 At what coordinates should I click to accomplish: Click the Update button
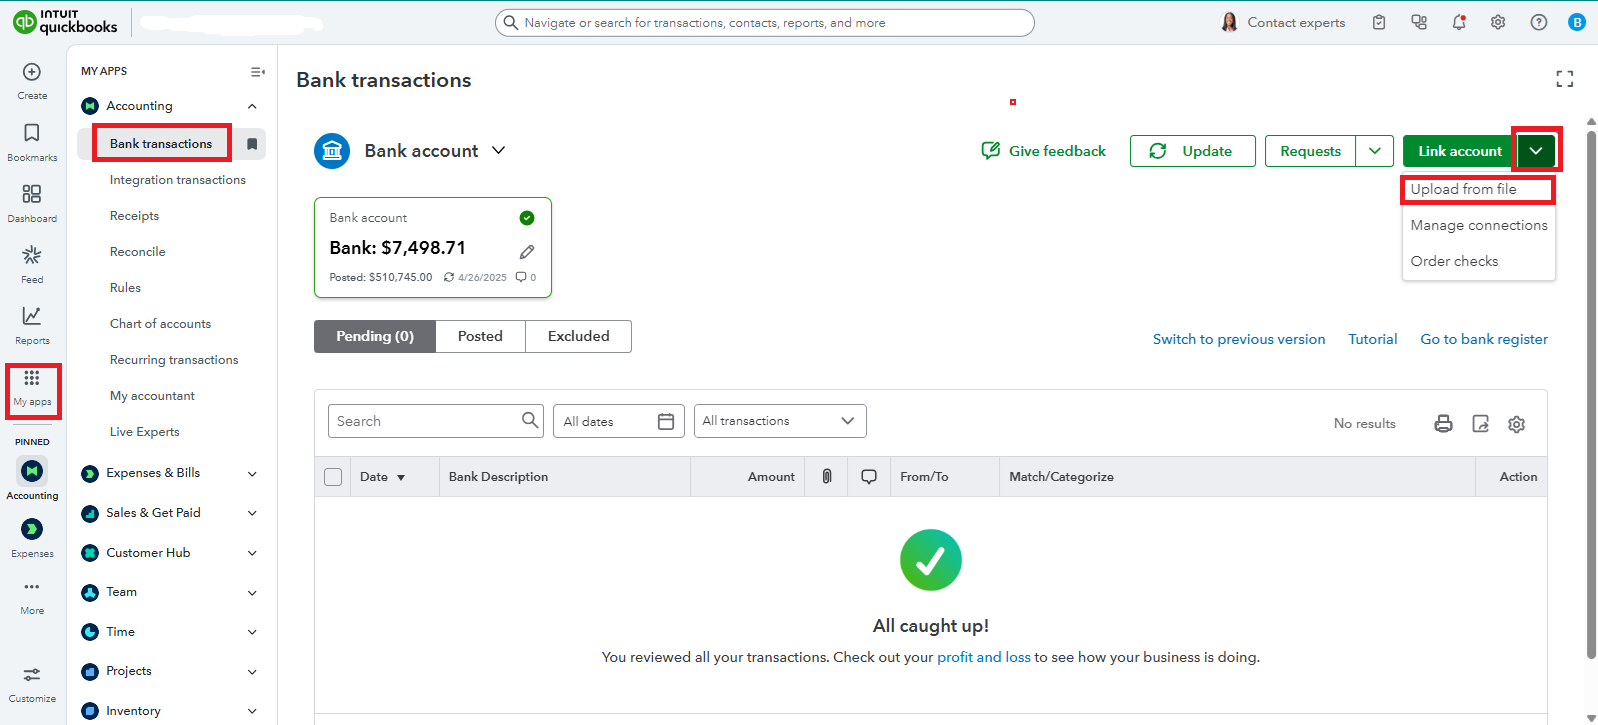tap(1192, 151)
